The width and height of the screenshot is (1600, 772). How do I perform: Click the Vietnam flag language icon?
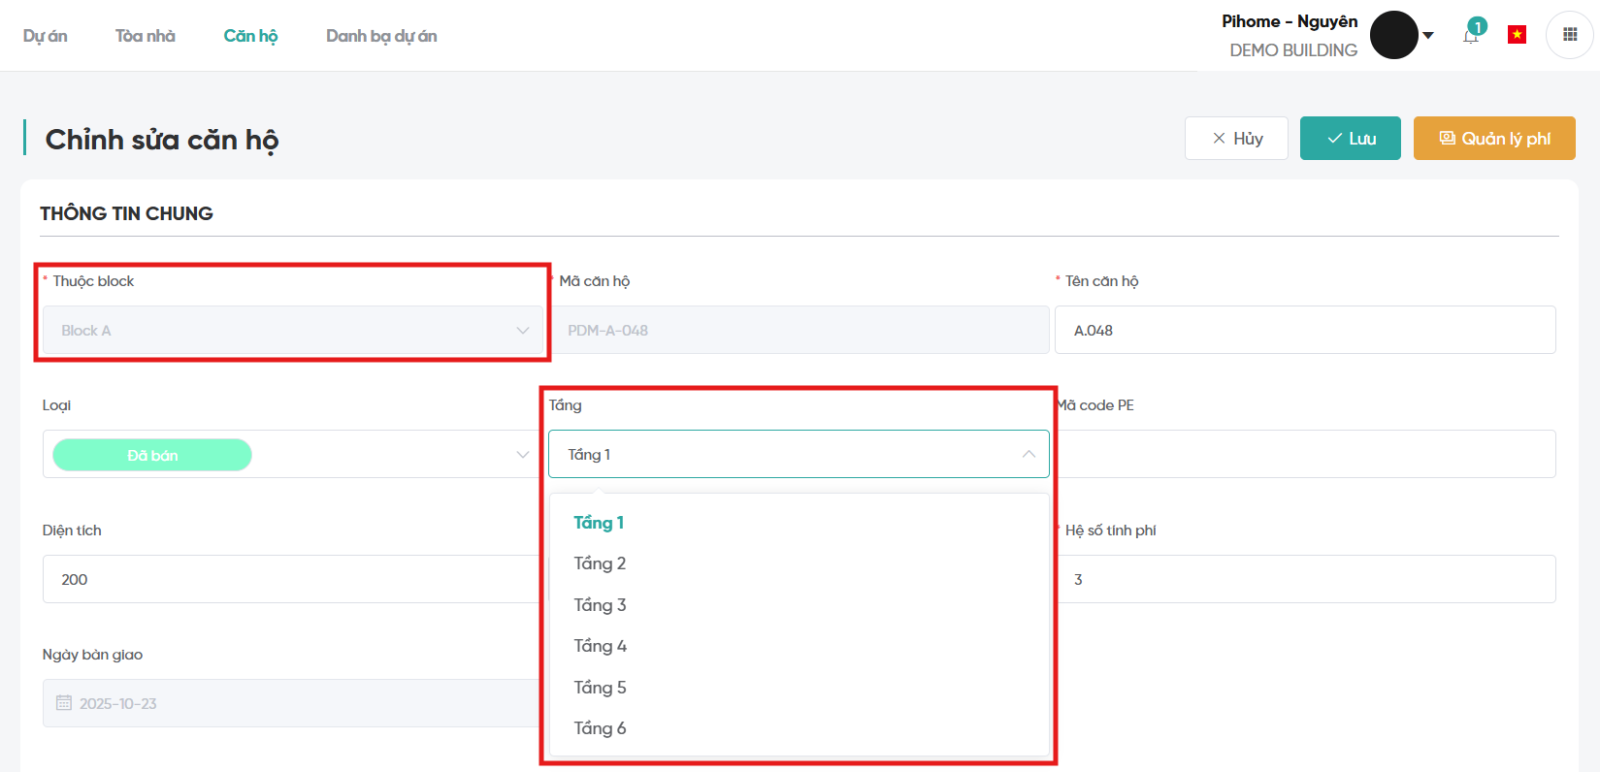tap(1517, 35)
